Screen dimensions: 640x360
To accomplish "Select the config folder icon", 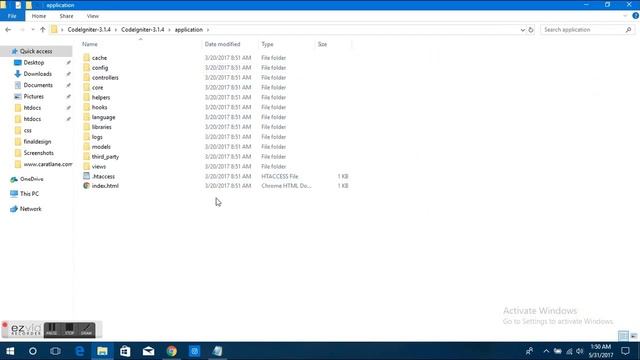I will (x=87, y=68).
